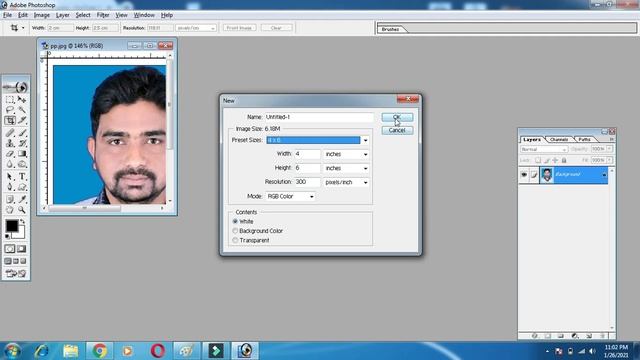Open the Image menu

[x=42, y=15]
